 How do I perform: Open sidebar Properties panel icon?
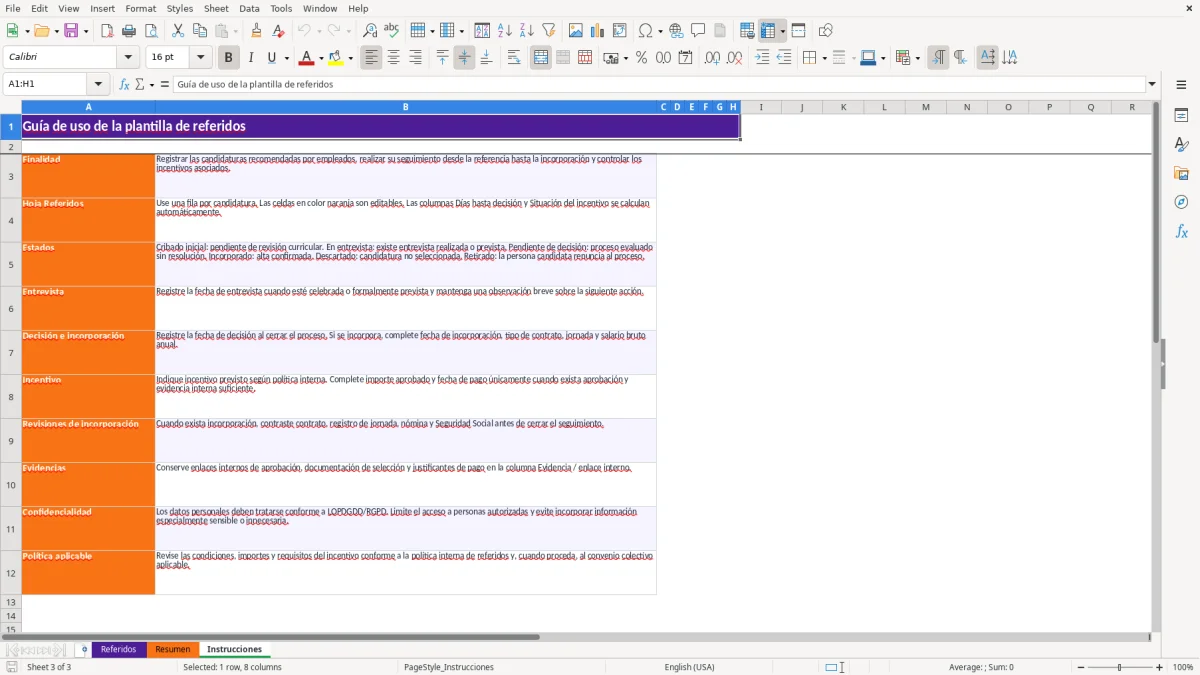pyautogui.click(x=1181, y=116)
